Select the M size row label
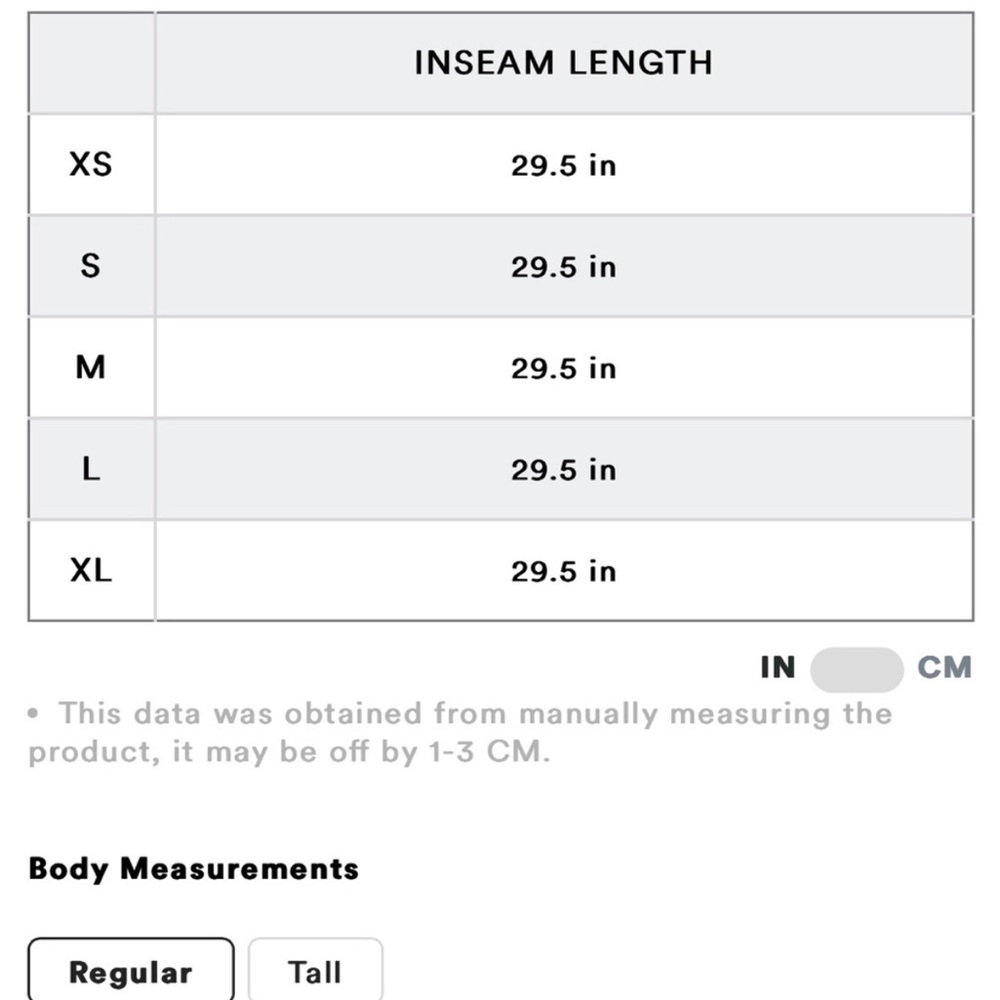The height and width of the screenshot is (1000, 1000). pyautogui.click(x=91, y=367)
